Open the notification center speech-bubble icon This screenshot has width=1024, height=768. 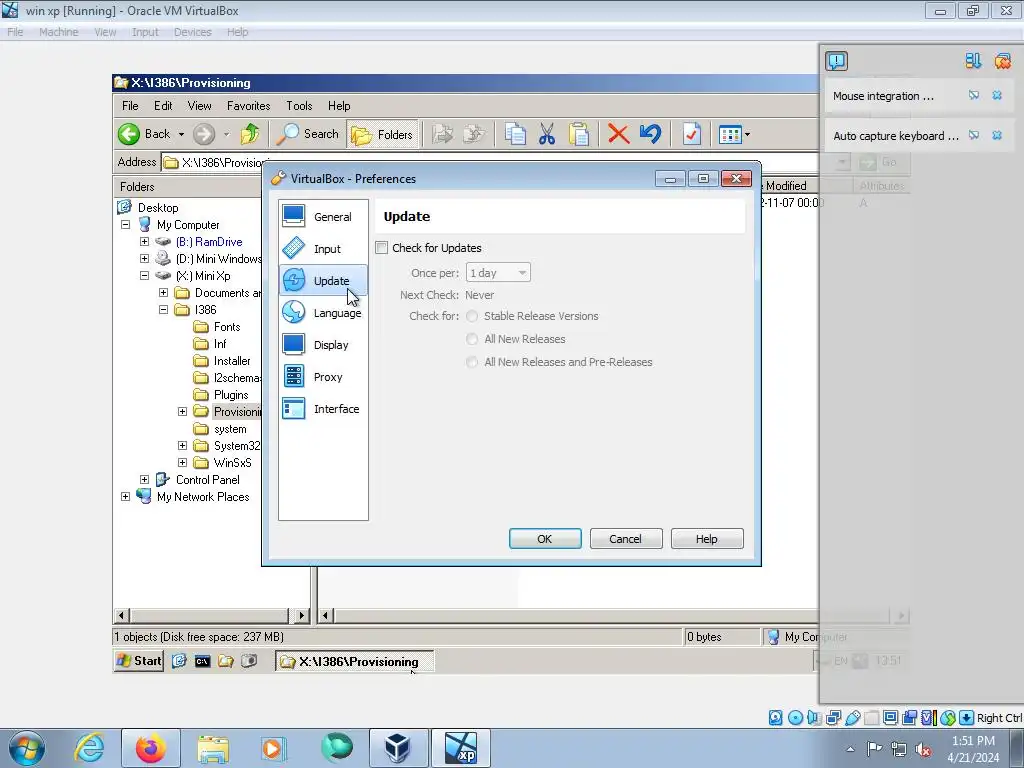point(837,61)
